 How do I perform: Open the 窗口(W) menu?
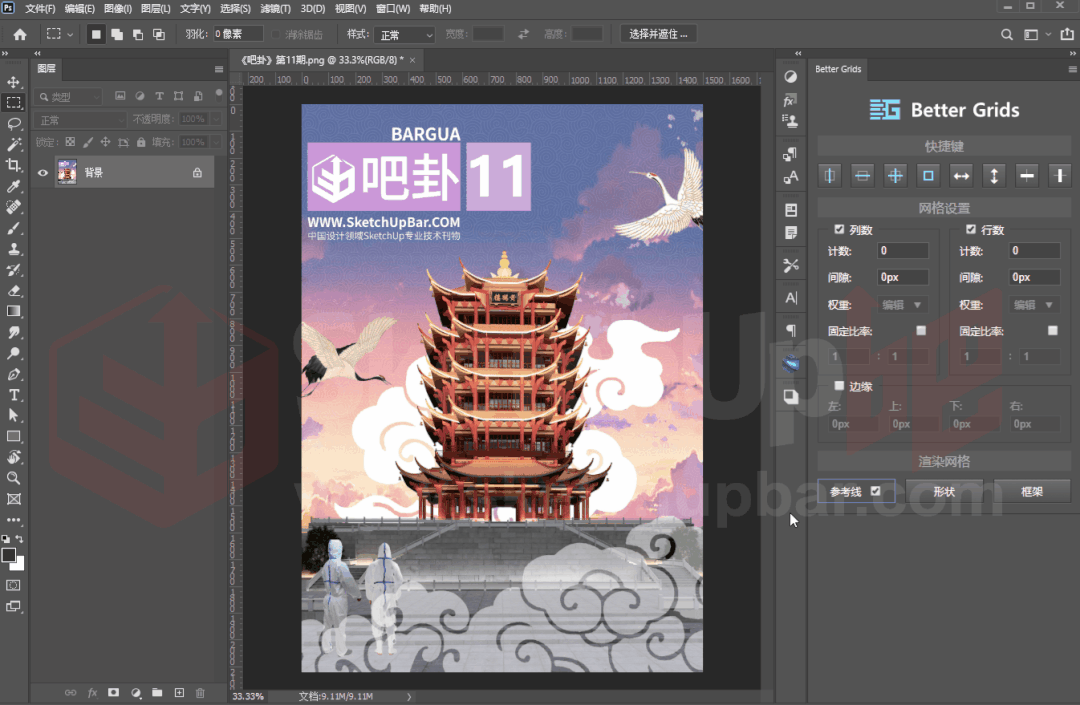pos(393,9)
